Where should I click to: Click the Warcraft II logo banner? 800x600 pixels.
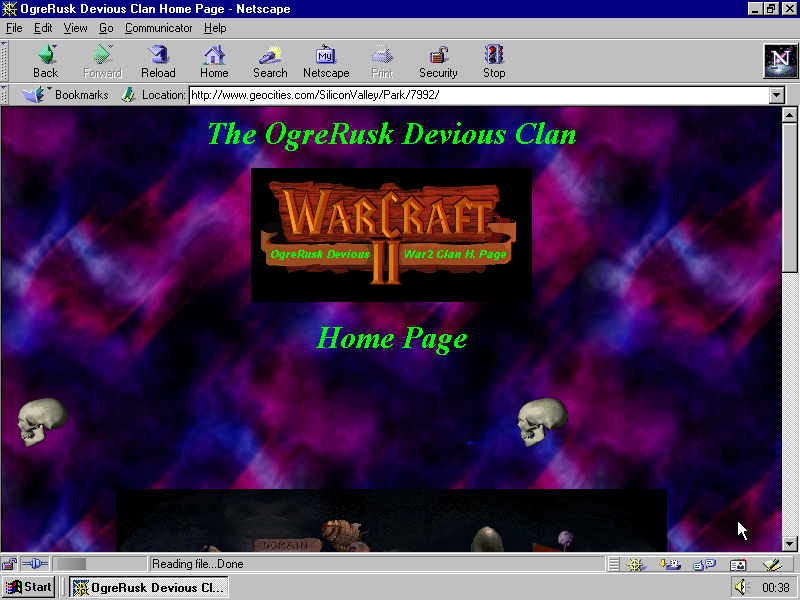tap(391, 235)
